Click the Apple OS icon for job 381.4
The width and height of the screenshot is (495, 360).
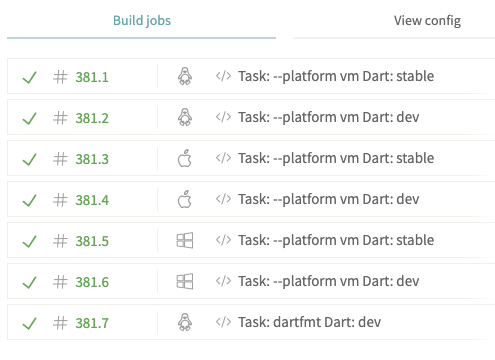[x=185, y=199]
